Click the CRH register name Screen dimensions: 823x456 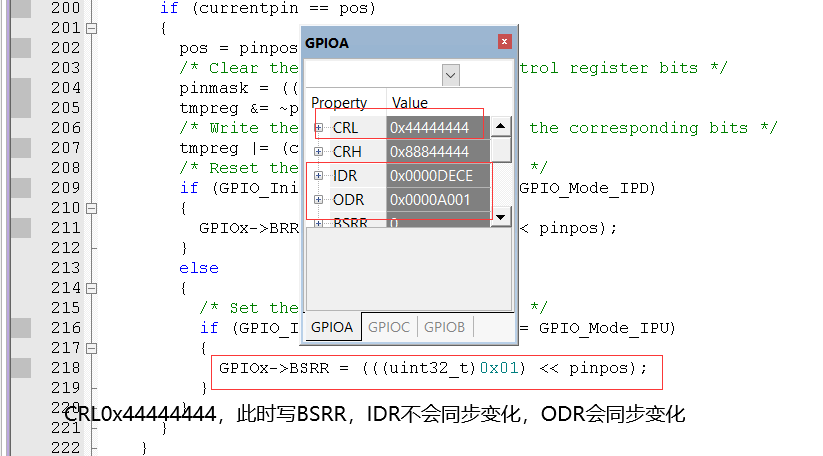point(347,152)
